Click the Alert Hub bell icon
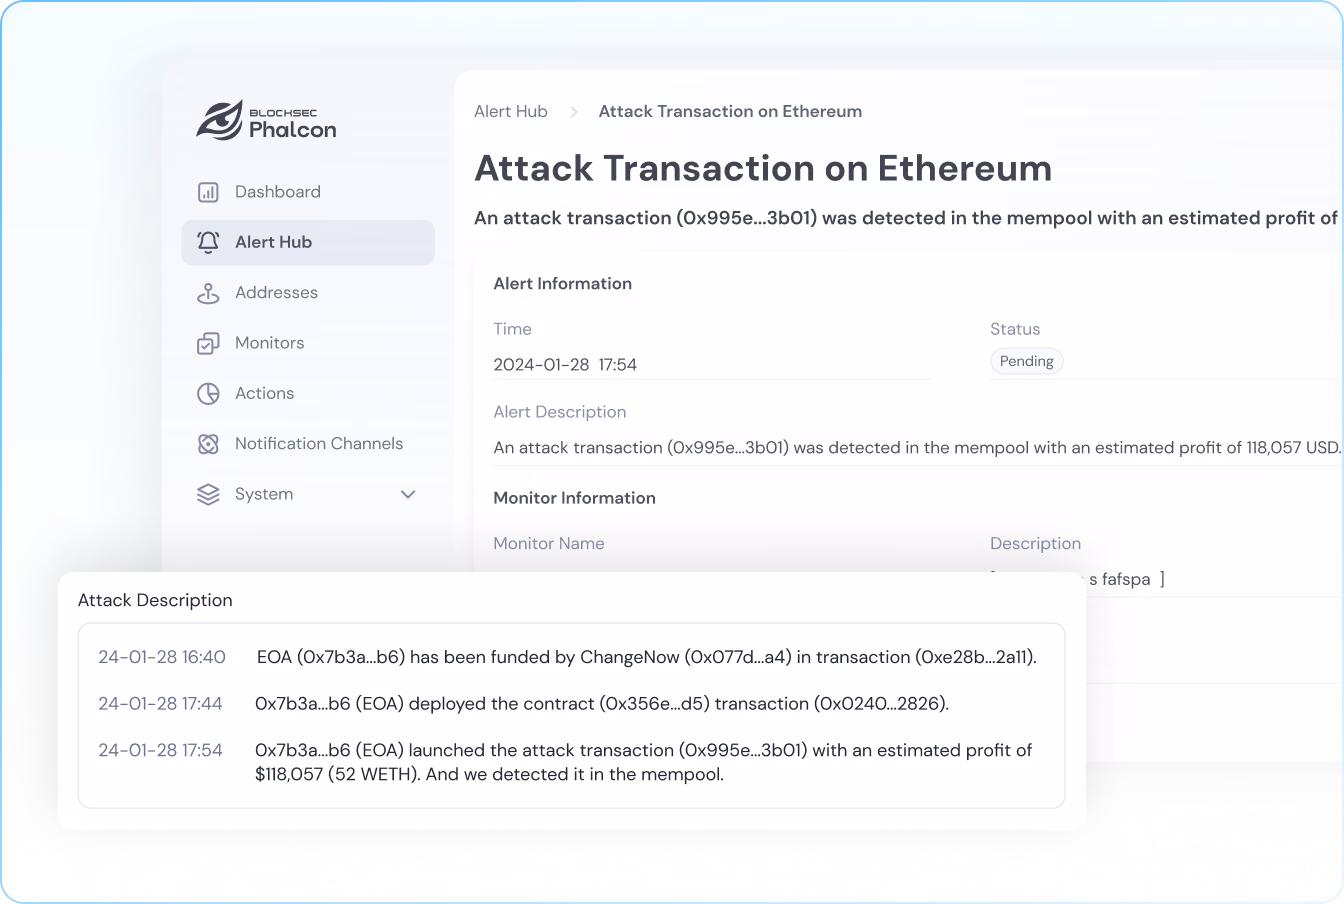This screenshot has width=1344, height=904. 208,242
